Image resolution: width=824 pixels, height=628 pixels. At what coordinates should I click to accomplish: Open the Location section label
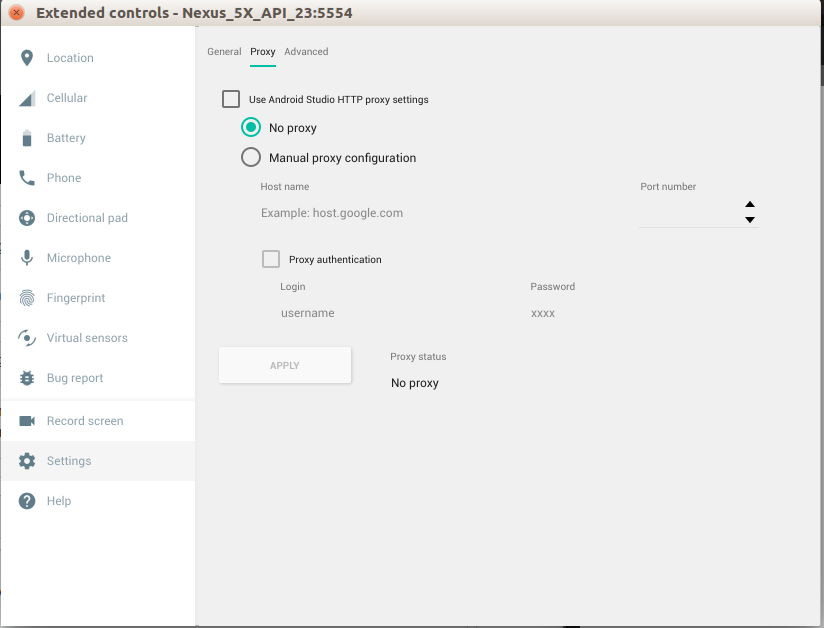point(70,58)
